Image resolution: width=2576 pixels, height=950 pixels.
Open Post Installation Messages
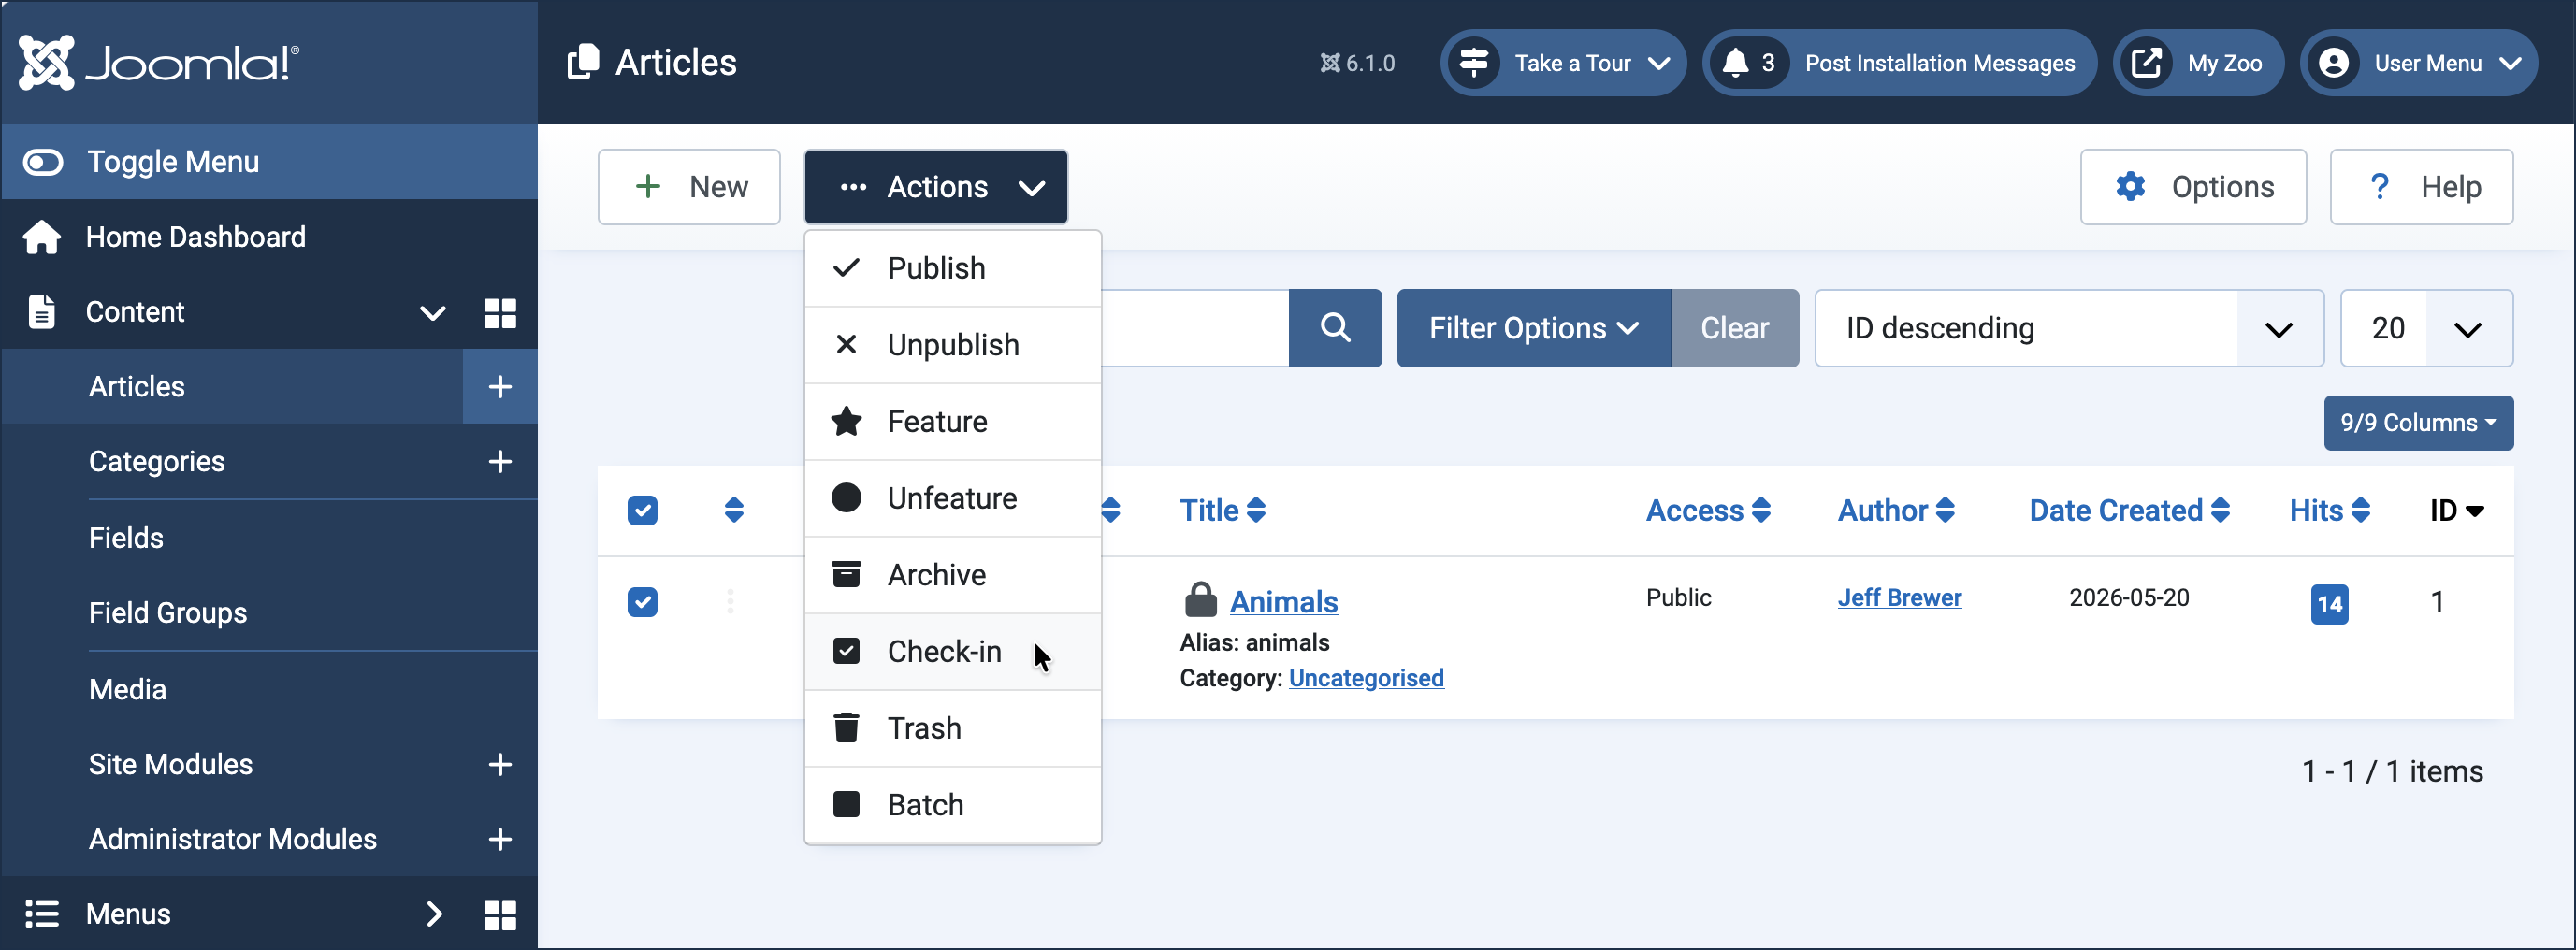tap(1899, 63)
